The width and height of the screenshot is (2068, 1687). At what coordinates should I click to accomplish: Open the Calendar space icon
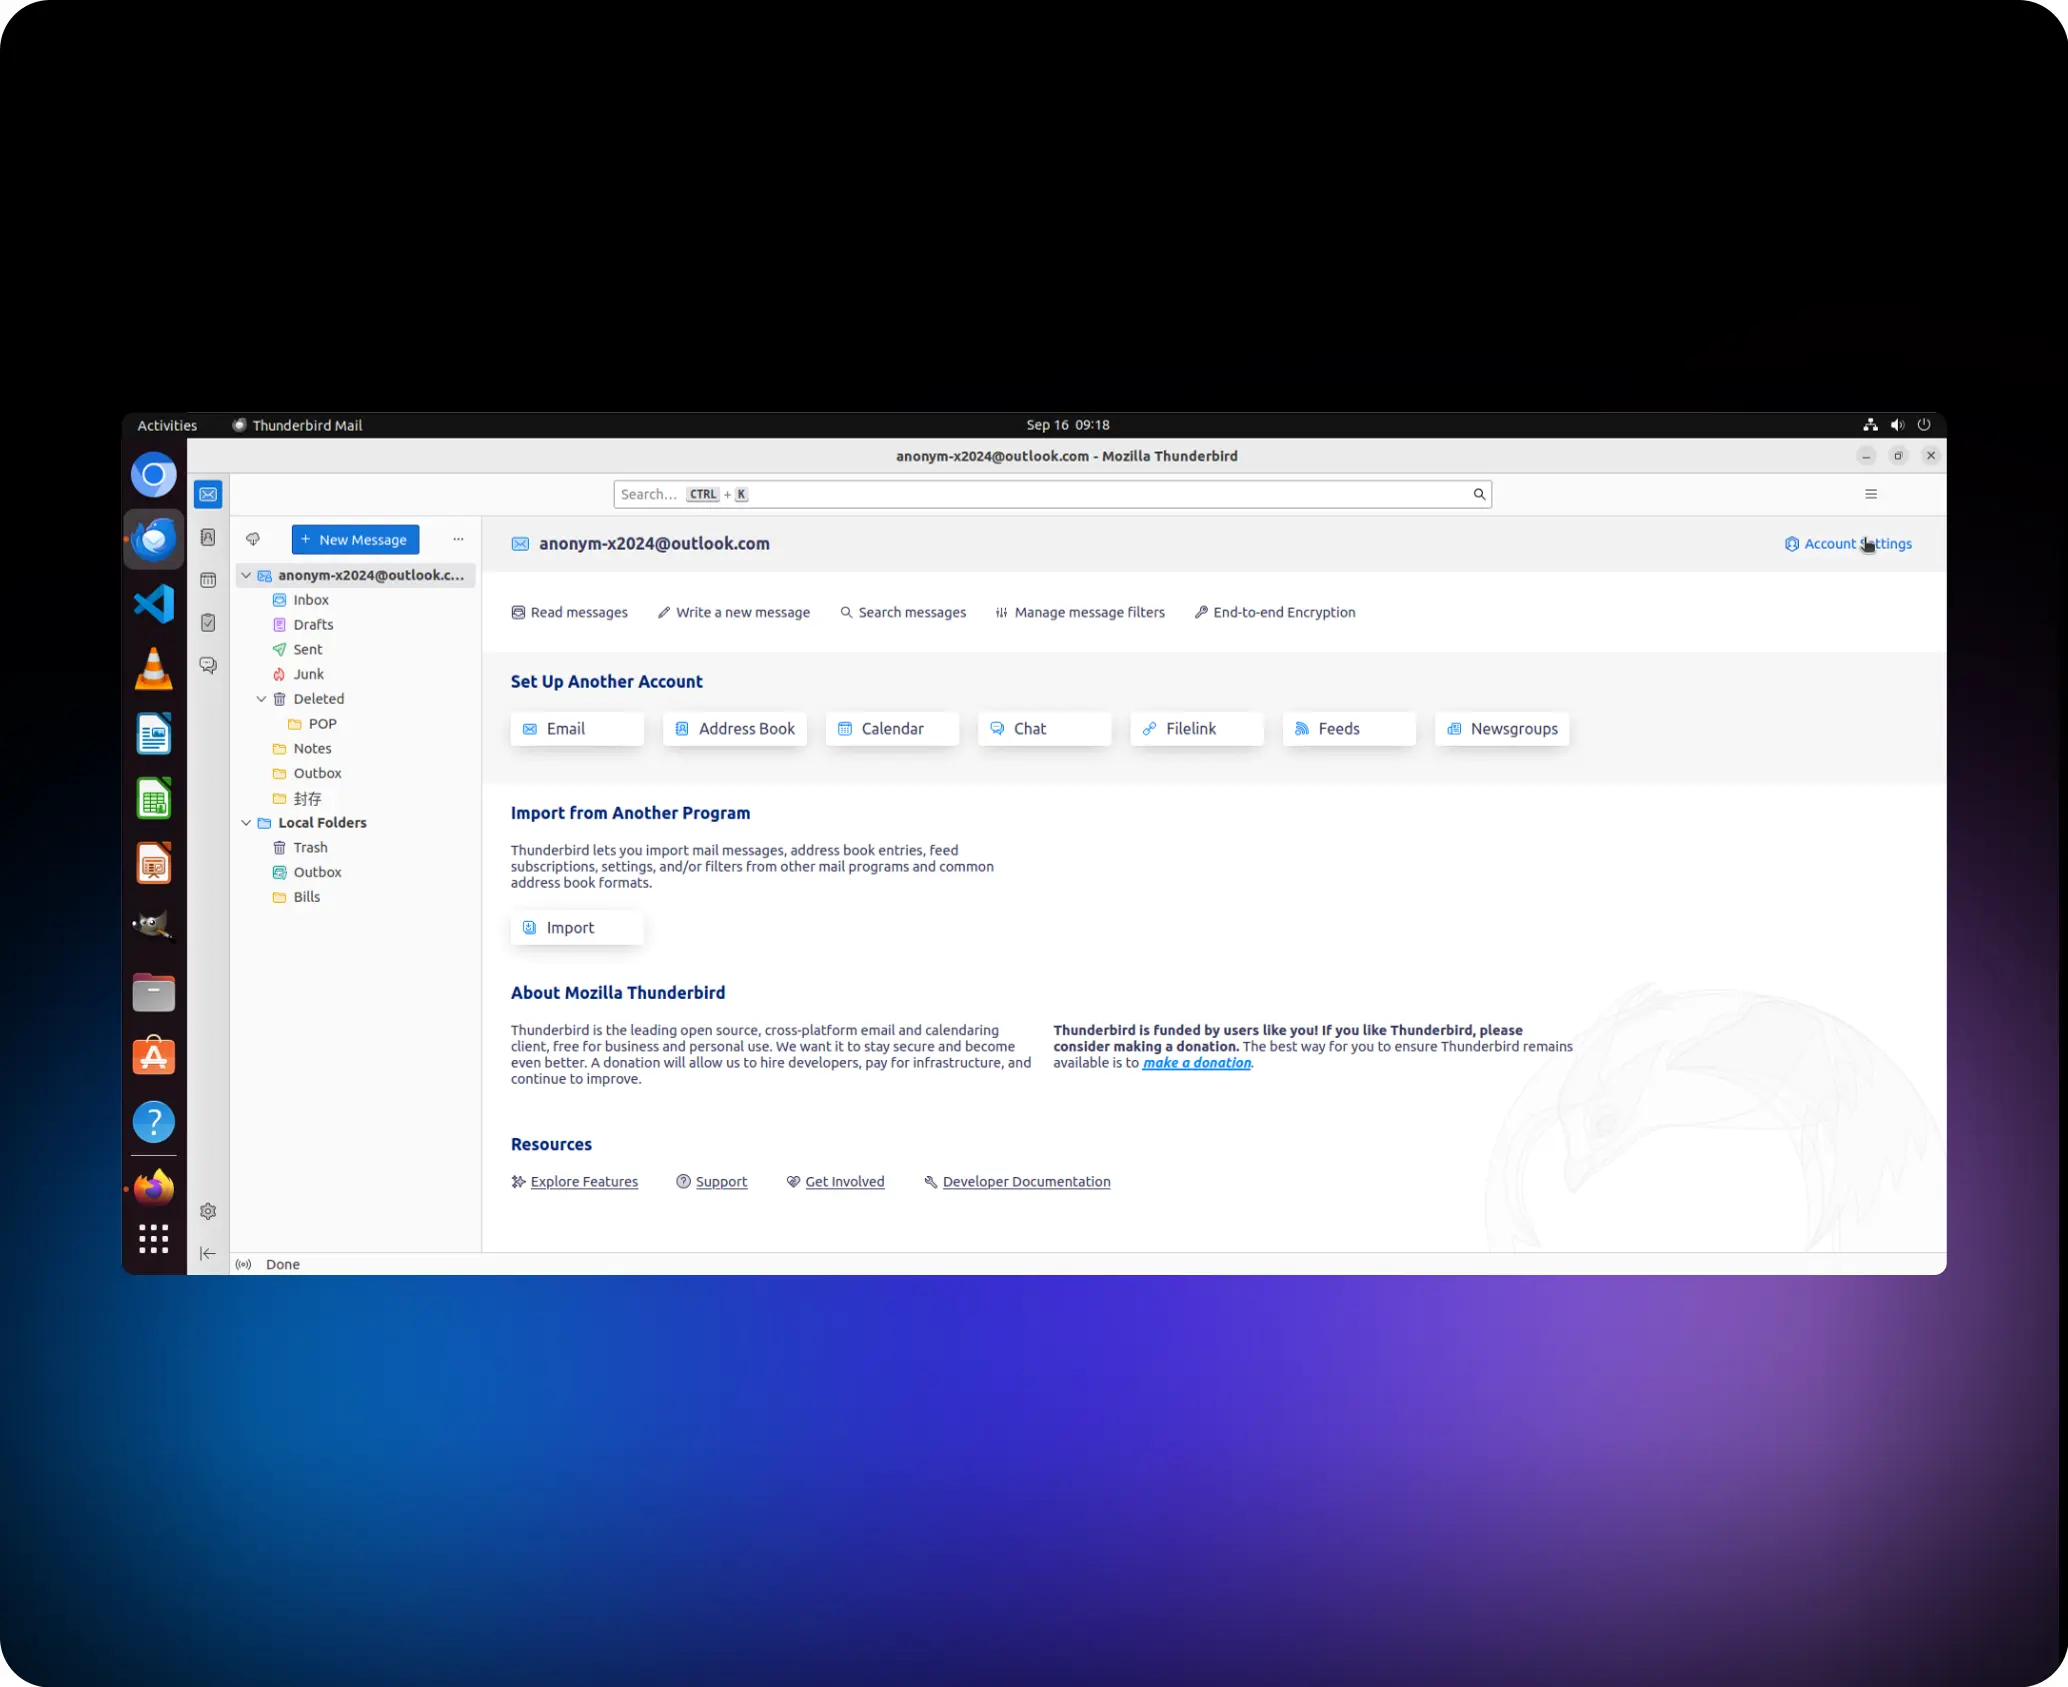[x=208, y=580]
